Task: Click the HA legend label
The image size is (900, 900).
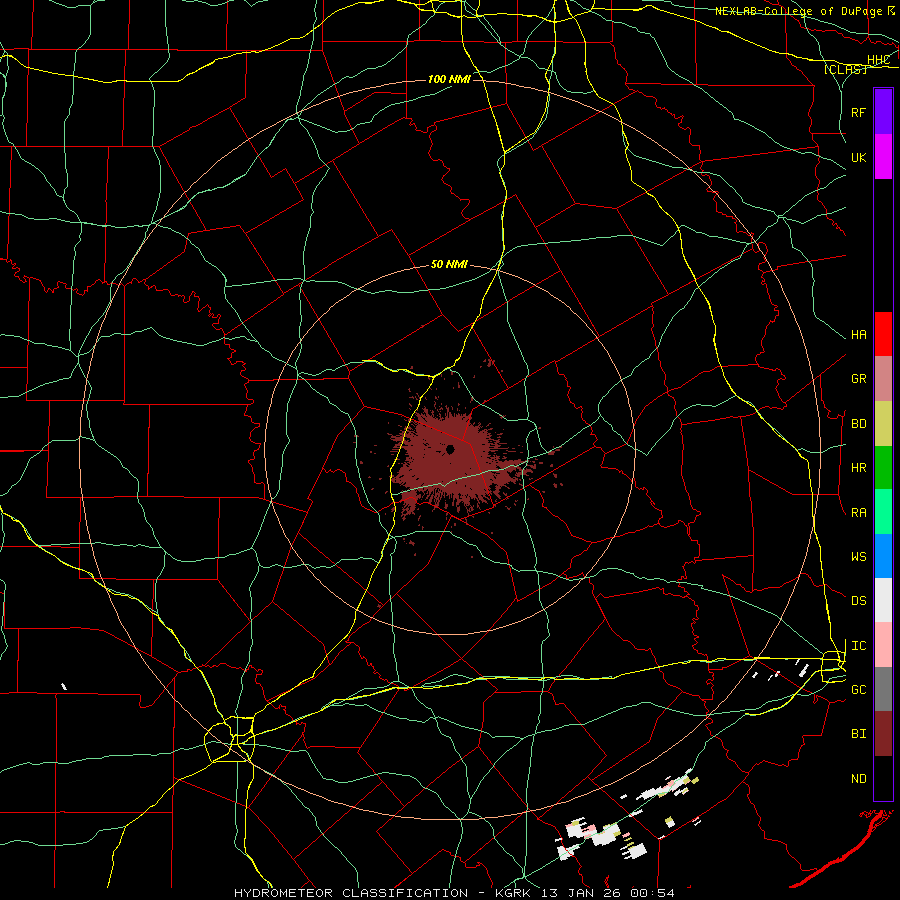Action: click(x=858, y=335)
